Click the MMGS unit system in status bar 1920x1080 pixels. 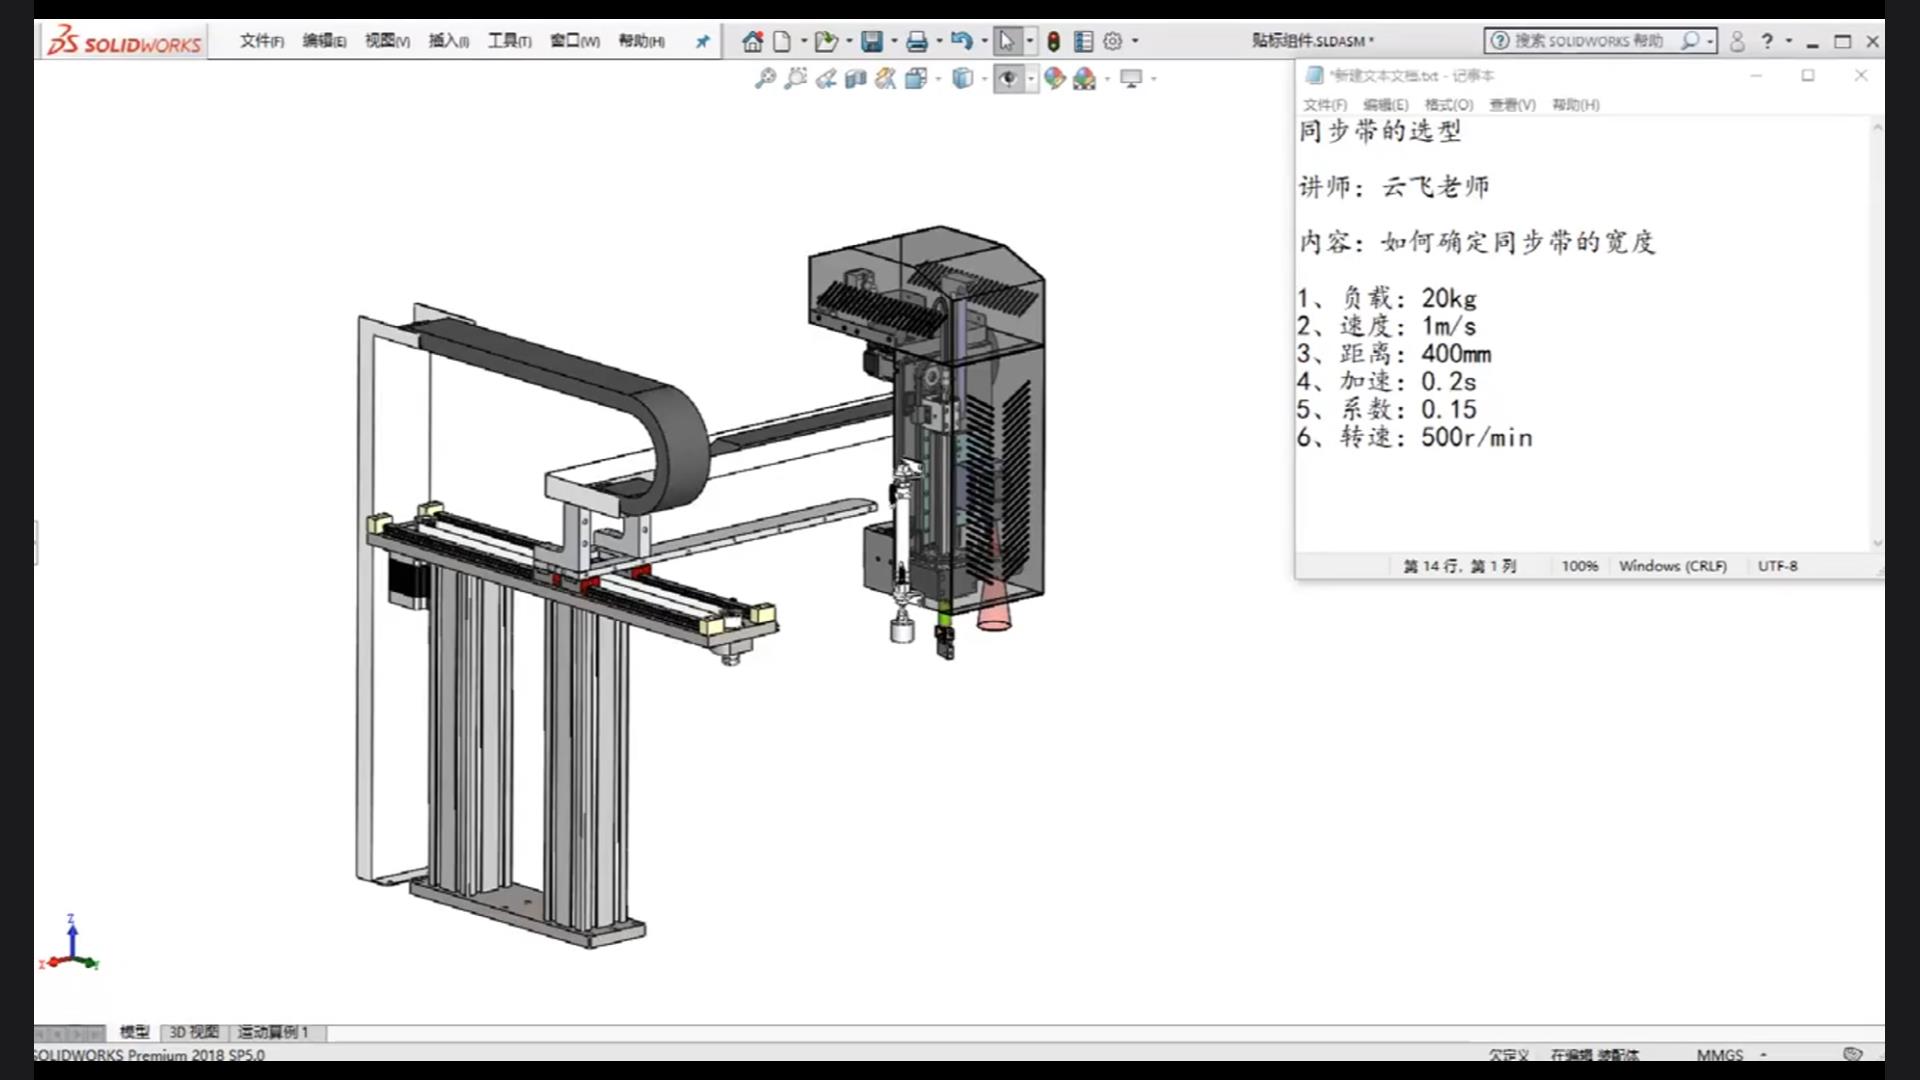pos(1719,1055)
